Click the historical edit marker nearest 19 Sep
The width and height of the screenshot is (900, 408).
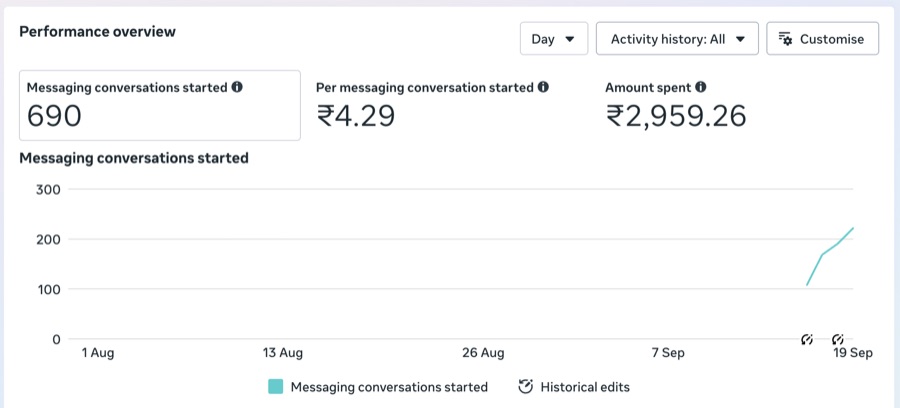click(838, 339)
